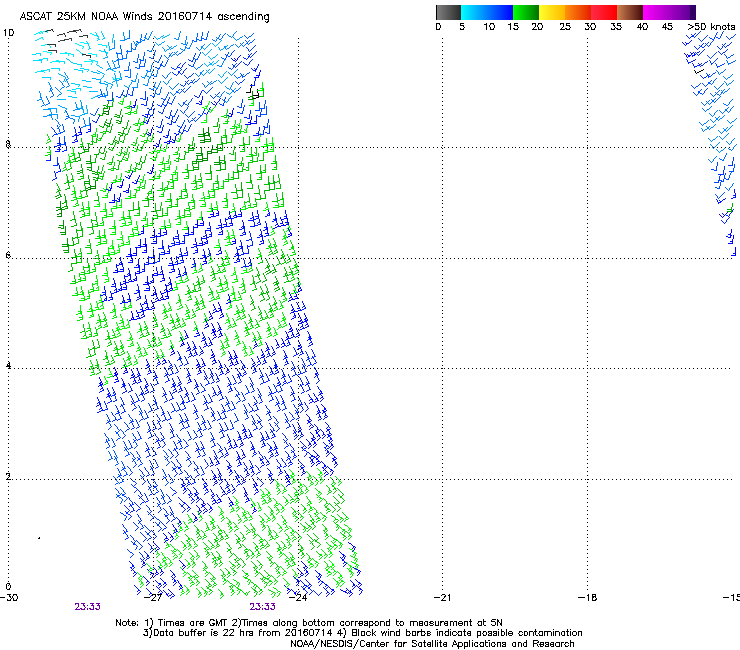This screenshot has height=650, width=740.
Task: Click the latitude axis label '10'
Action: (x=8, y=33)
